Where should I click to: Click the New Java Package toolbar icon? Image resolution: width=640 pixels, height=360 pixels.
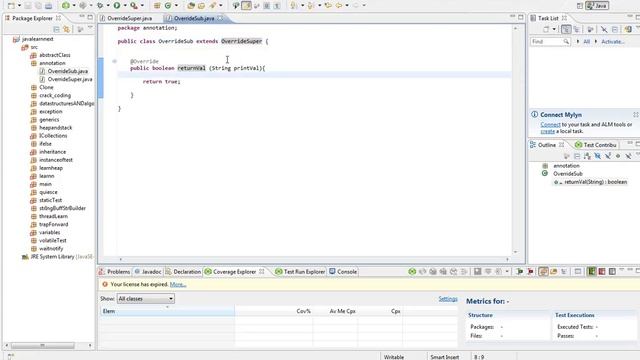coord(157,6)
